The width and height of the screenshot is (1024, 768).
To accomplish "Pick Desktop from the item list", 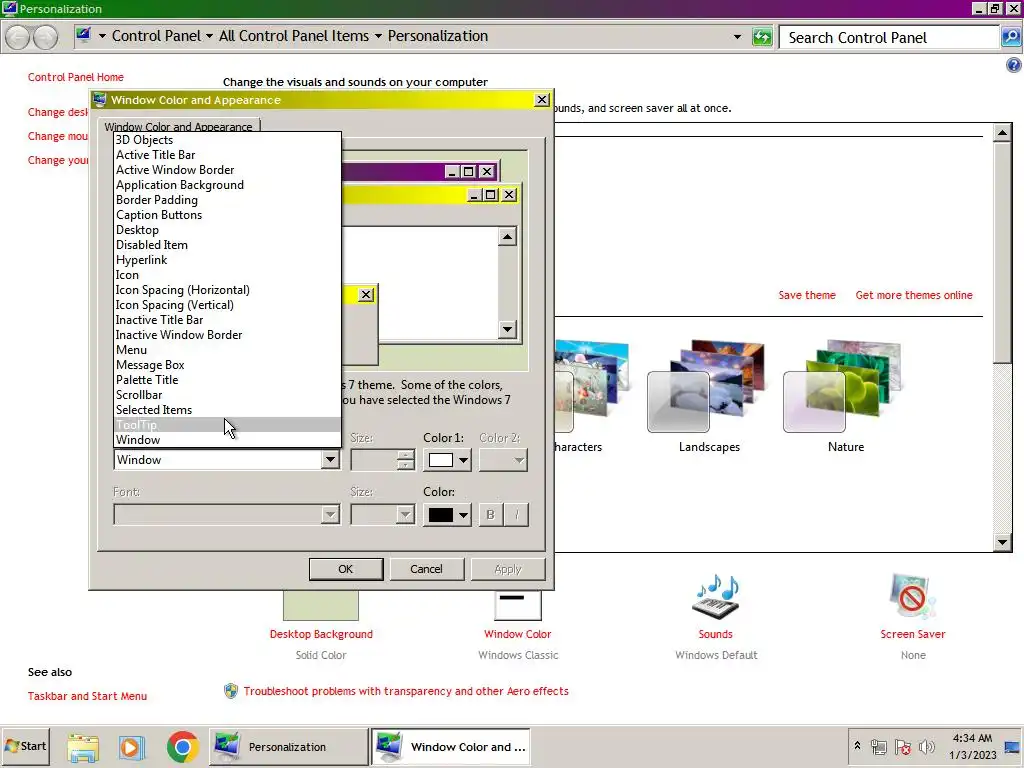I will [x=227, y=230].
